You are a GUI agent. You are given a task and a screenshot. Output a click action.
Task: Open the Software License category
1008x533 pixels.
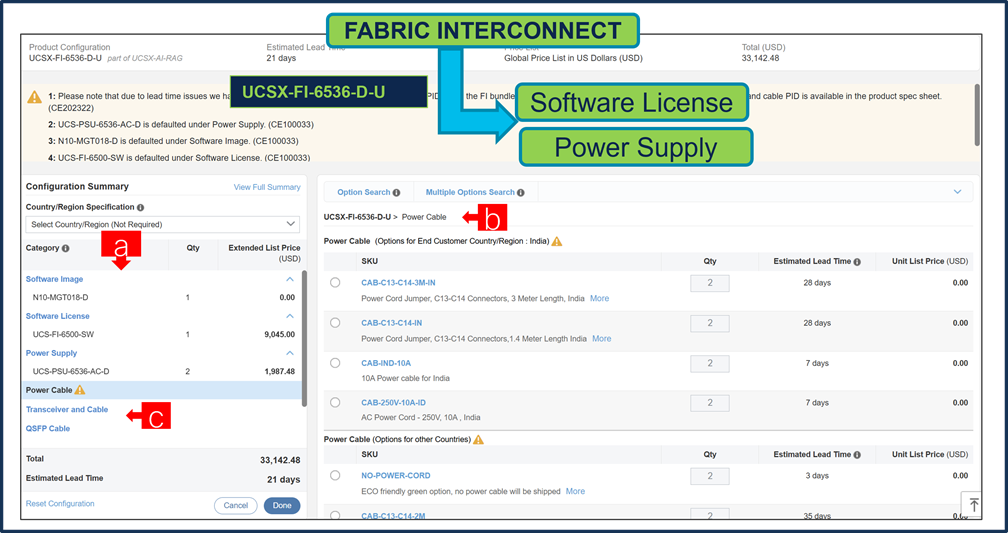[x=58, y=316]
